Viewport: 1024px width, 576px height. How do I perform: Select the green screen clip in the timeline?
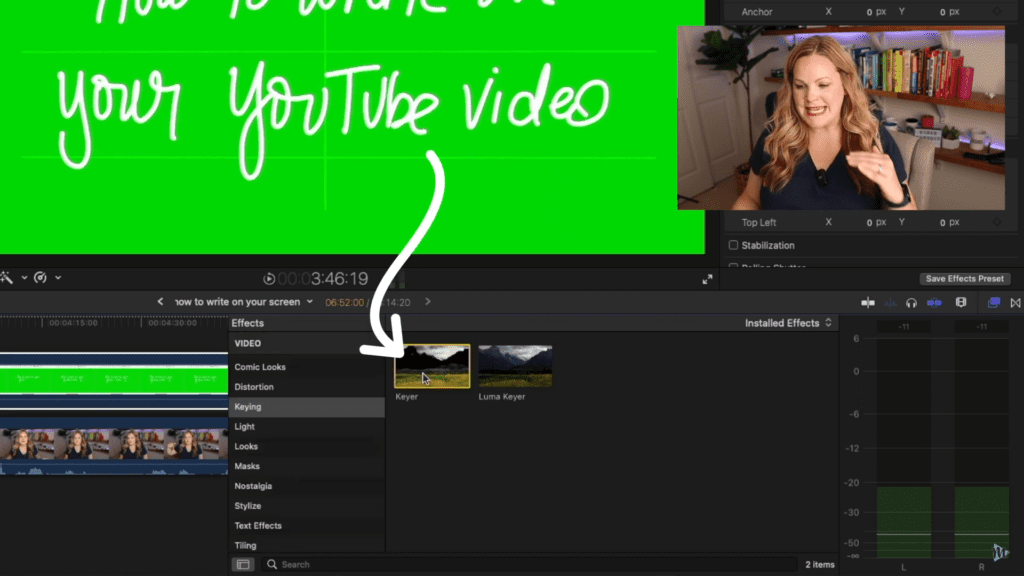pyautogui.click(x=114, y=381)
